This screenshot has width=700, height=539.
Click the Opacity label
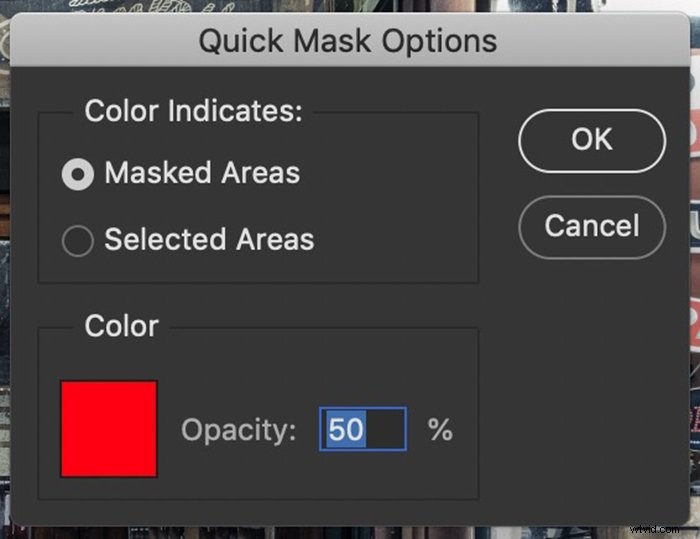click(238, 430)
